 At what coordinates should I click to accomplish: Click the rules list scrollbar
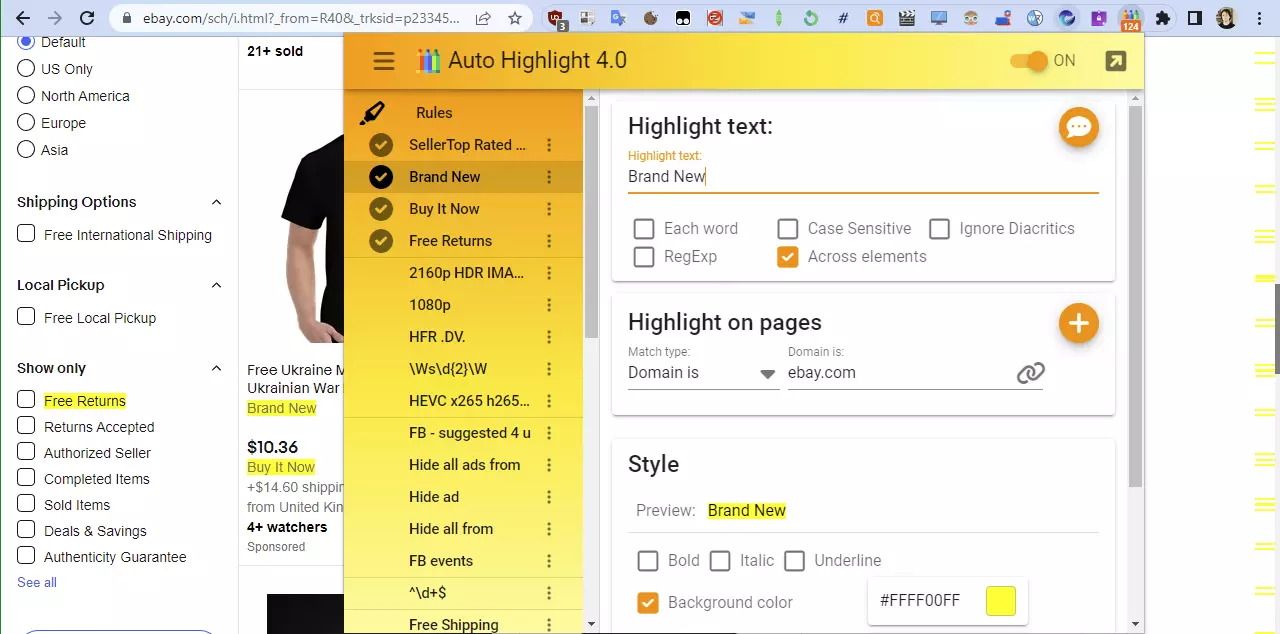coord(591,220)
